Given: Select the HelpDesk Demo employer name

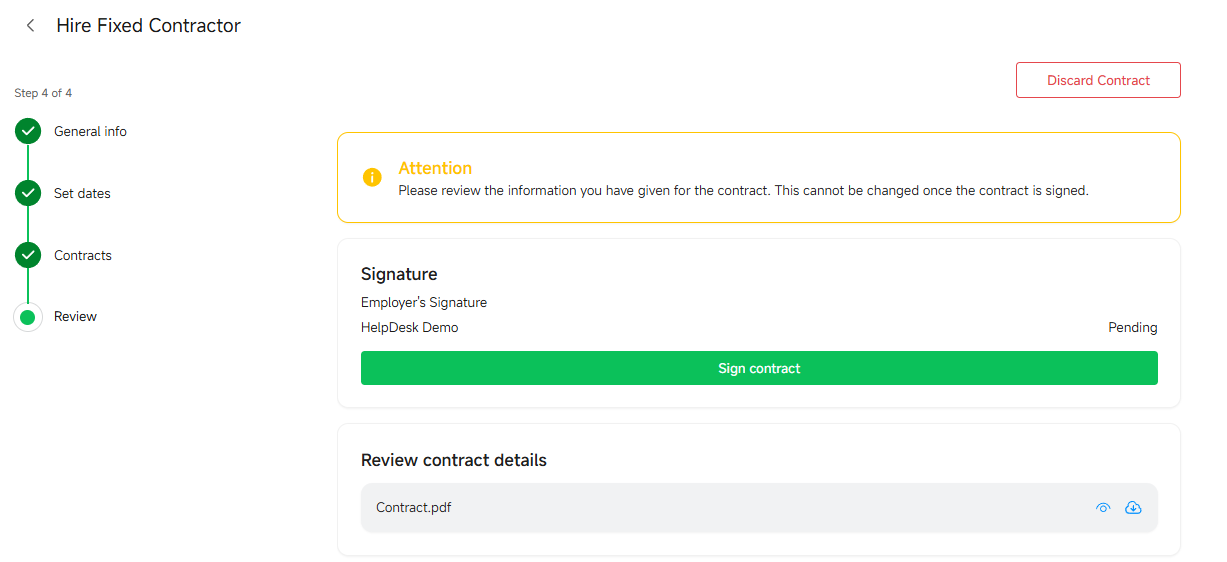Looking at the screenshot, I should (410, 327).
